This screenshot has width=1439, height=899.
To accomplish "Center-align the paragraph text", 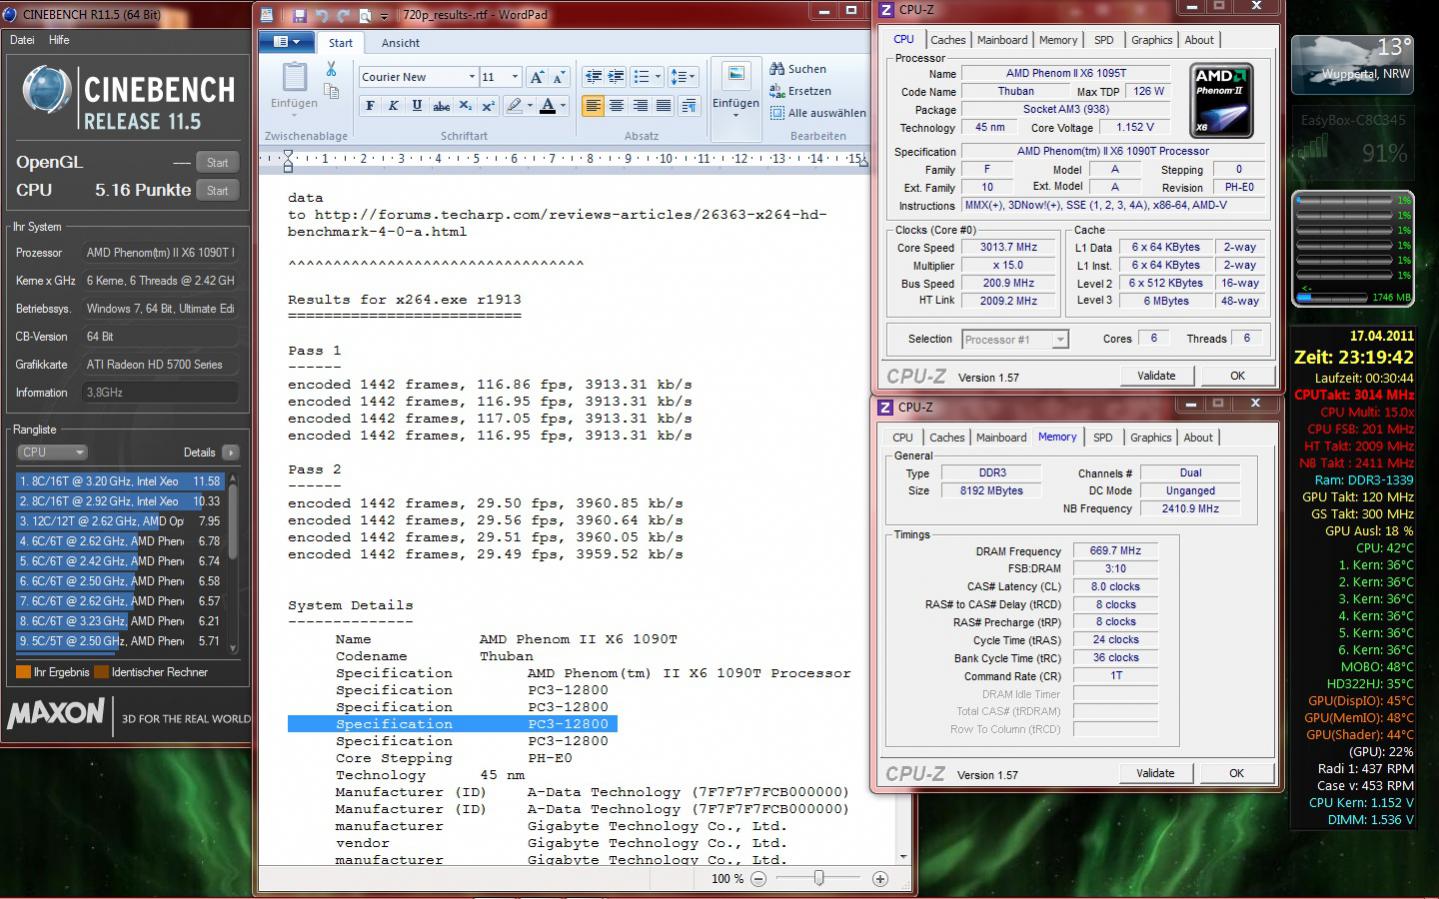I will 617,106.
